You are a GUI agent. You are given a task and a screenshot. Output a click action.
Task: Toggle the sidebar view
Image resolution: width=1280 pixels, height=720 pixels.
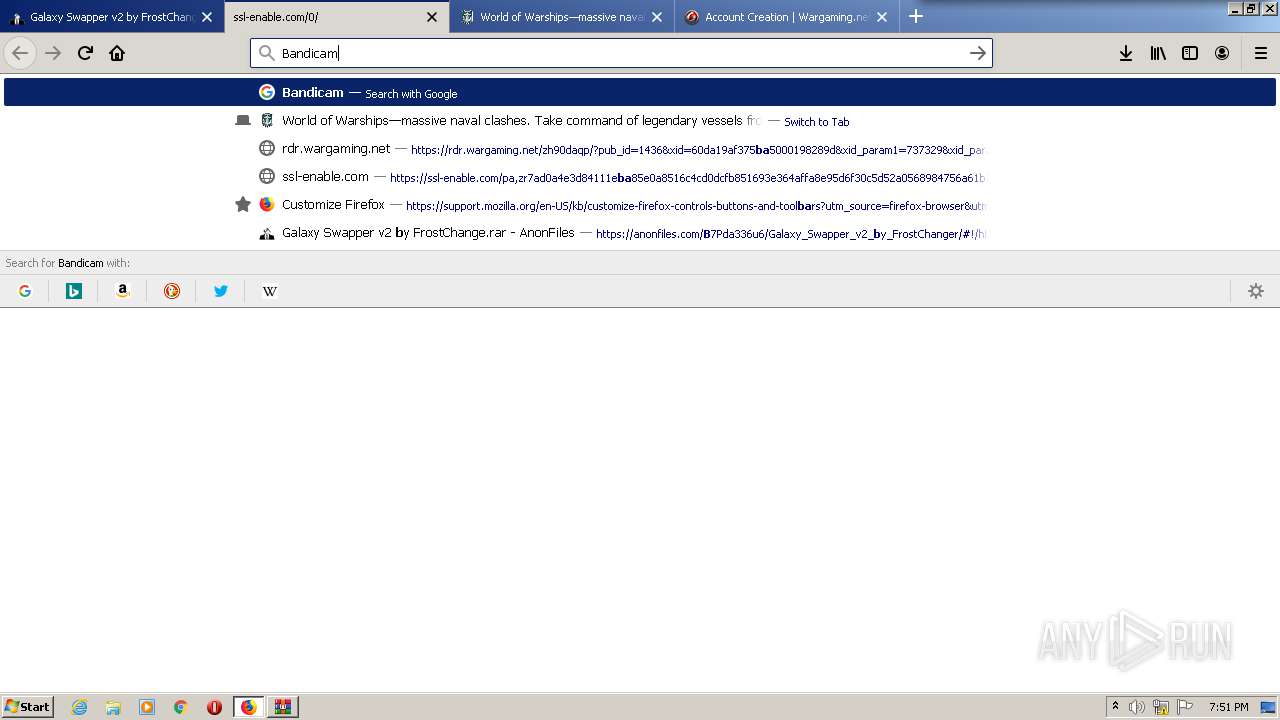pos(1190,53)
